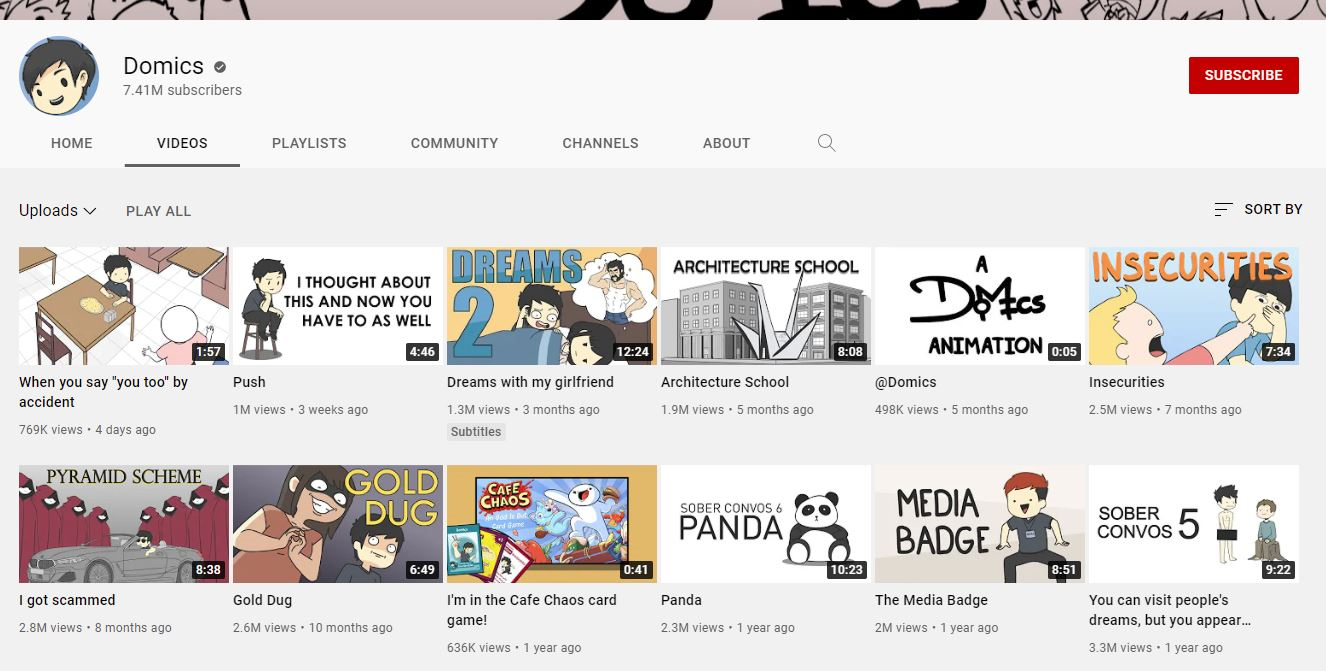
Task: Click the 'When you say "you too" by accident' title
Action: (104, 392)
